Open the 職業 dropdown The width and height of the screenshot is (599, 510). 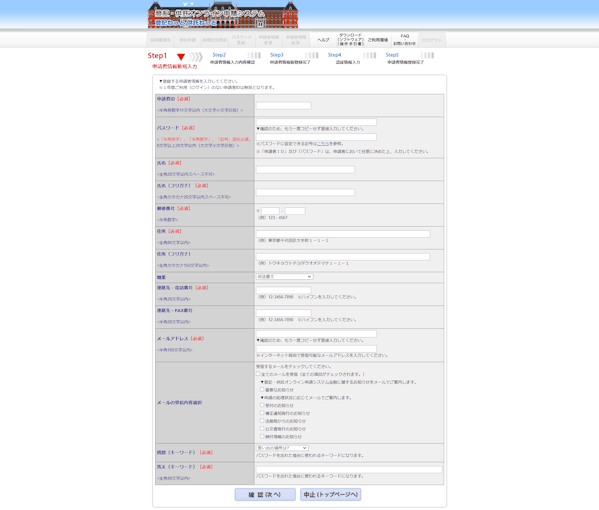(285, 277)
